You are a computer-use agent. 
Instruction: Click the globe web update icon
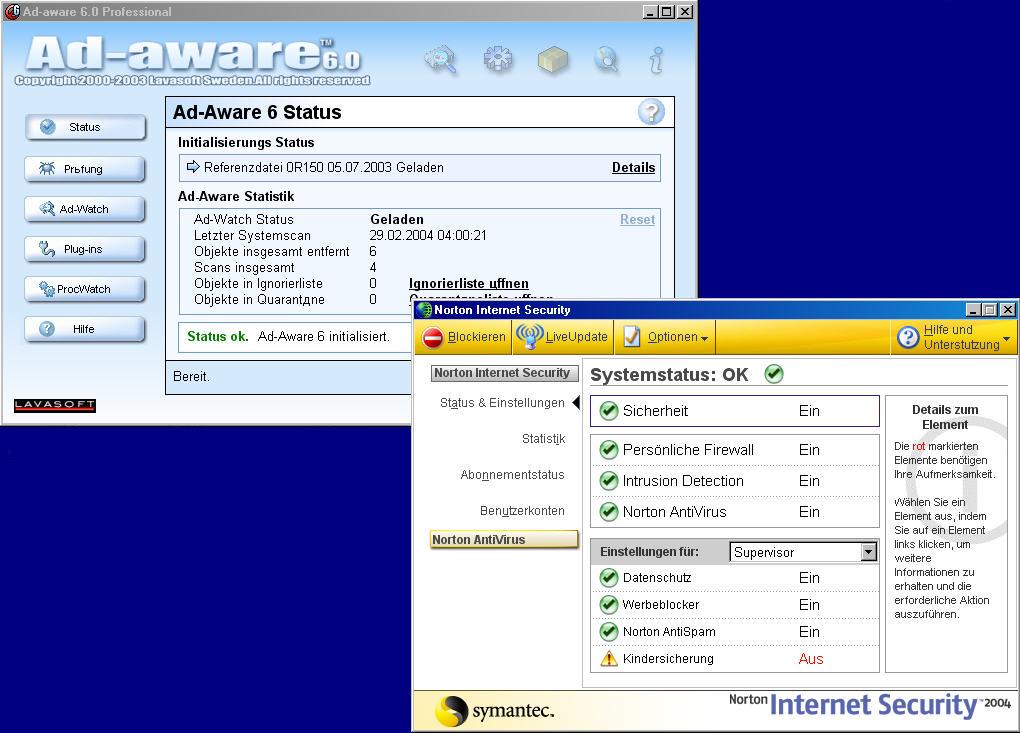tap(606, 60)
